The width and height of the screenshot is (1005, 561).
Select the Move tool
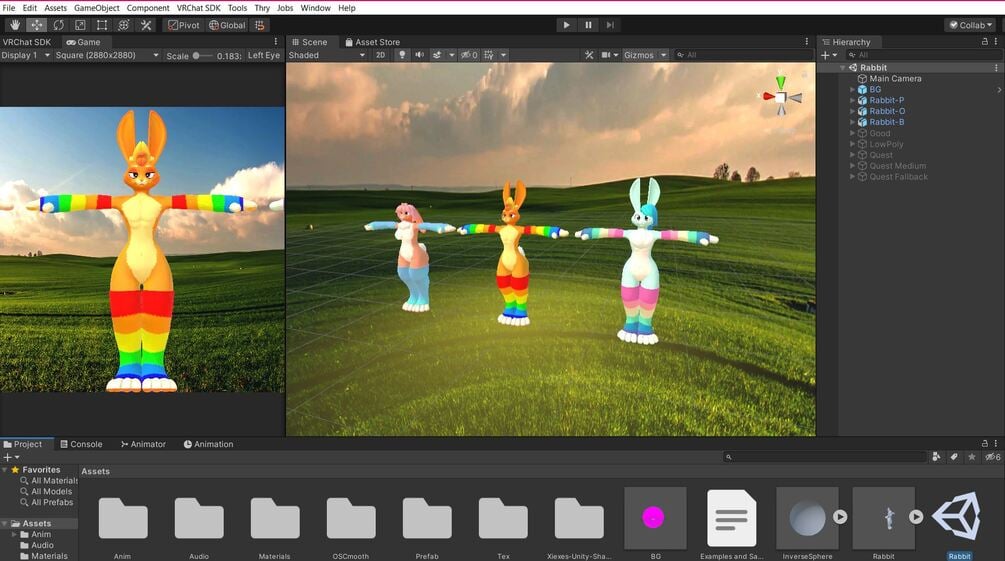[x=37, y=25]
